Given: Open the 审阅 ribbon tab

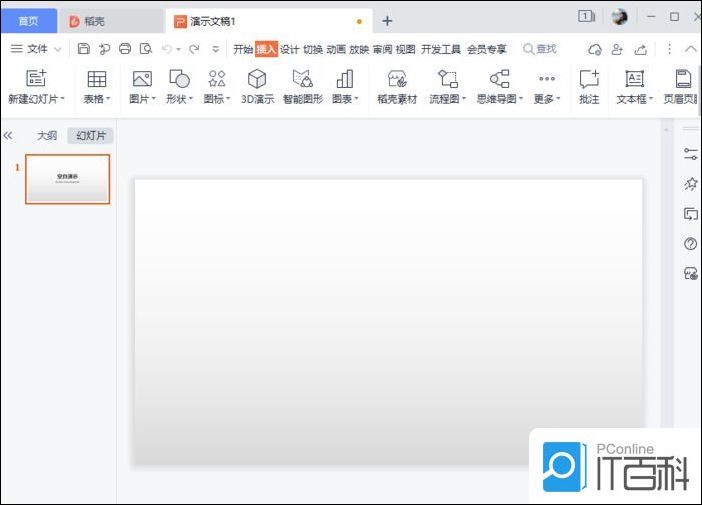Looking at the screenshot, I should 382,49.
